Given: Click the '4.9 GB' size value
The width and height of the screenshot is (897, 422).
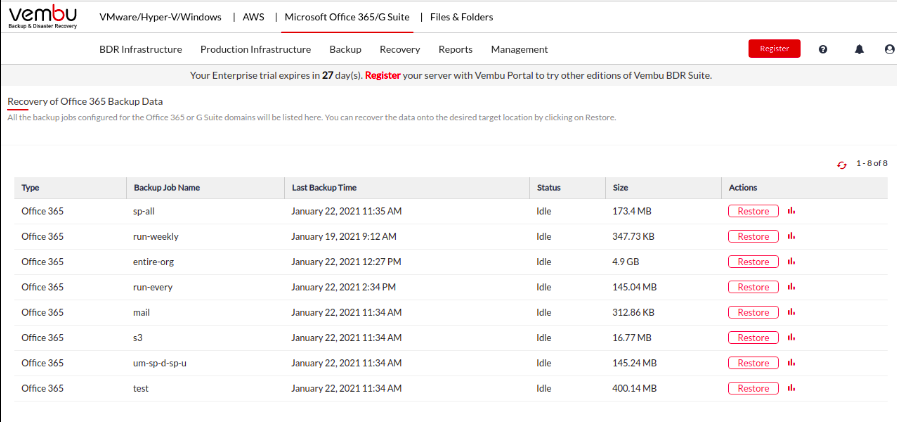Looking at the screenshot, I should click(626, 261).
